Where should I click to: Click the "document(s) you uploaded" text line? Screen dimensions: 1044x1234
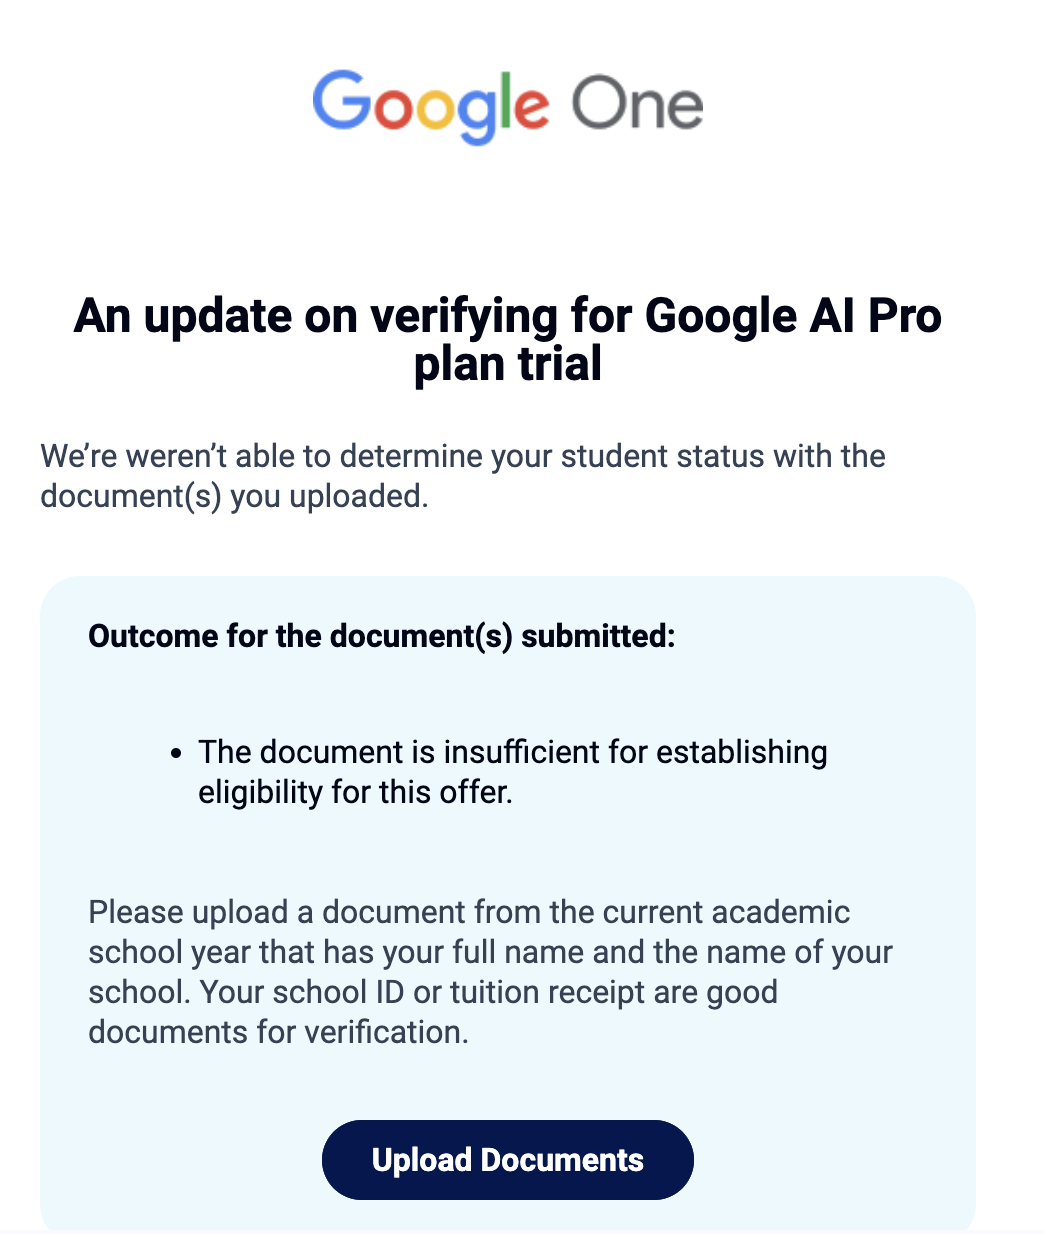(x=234, y=496)
